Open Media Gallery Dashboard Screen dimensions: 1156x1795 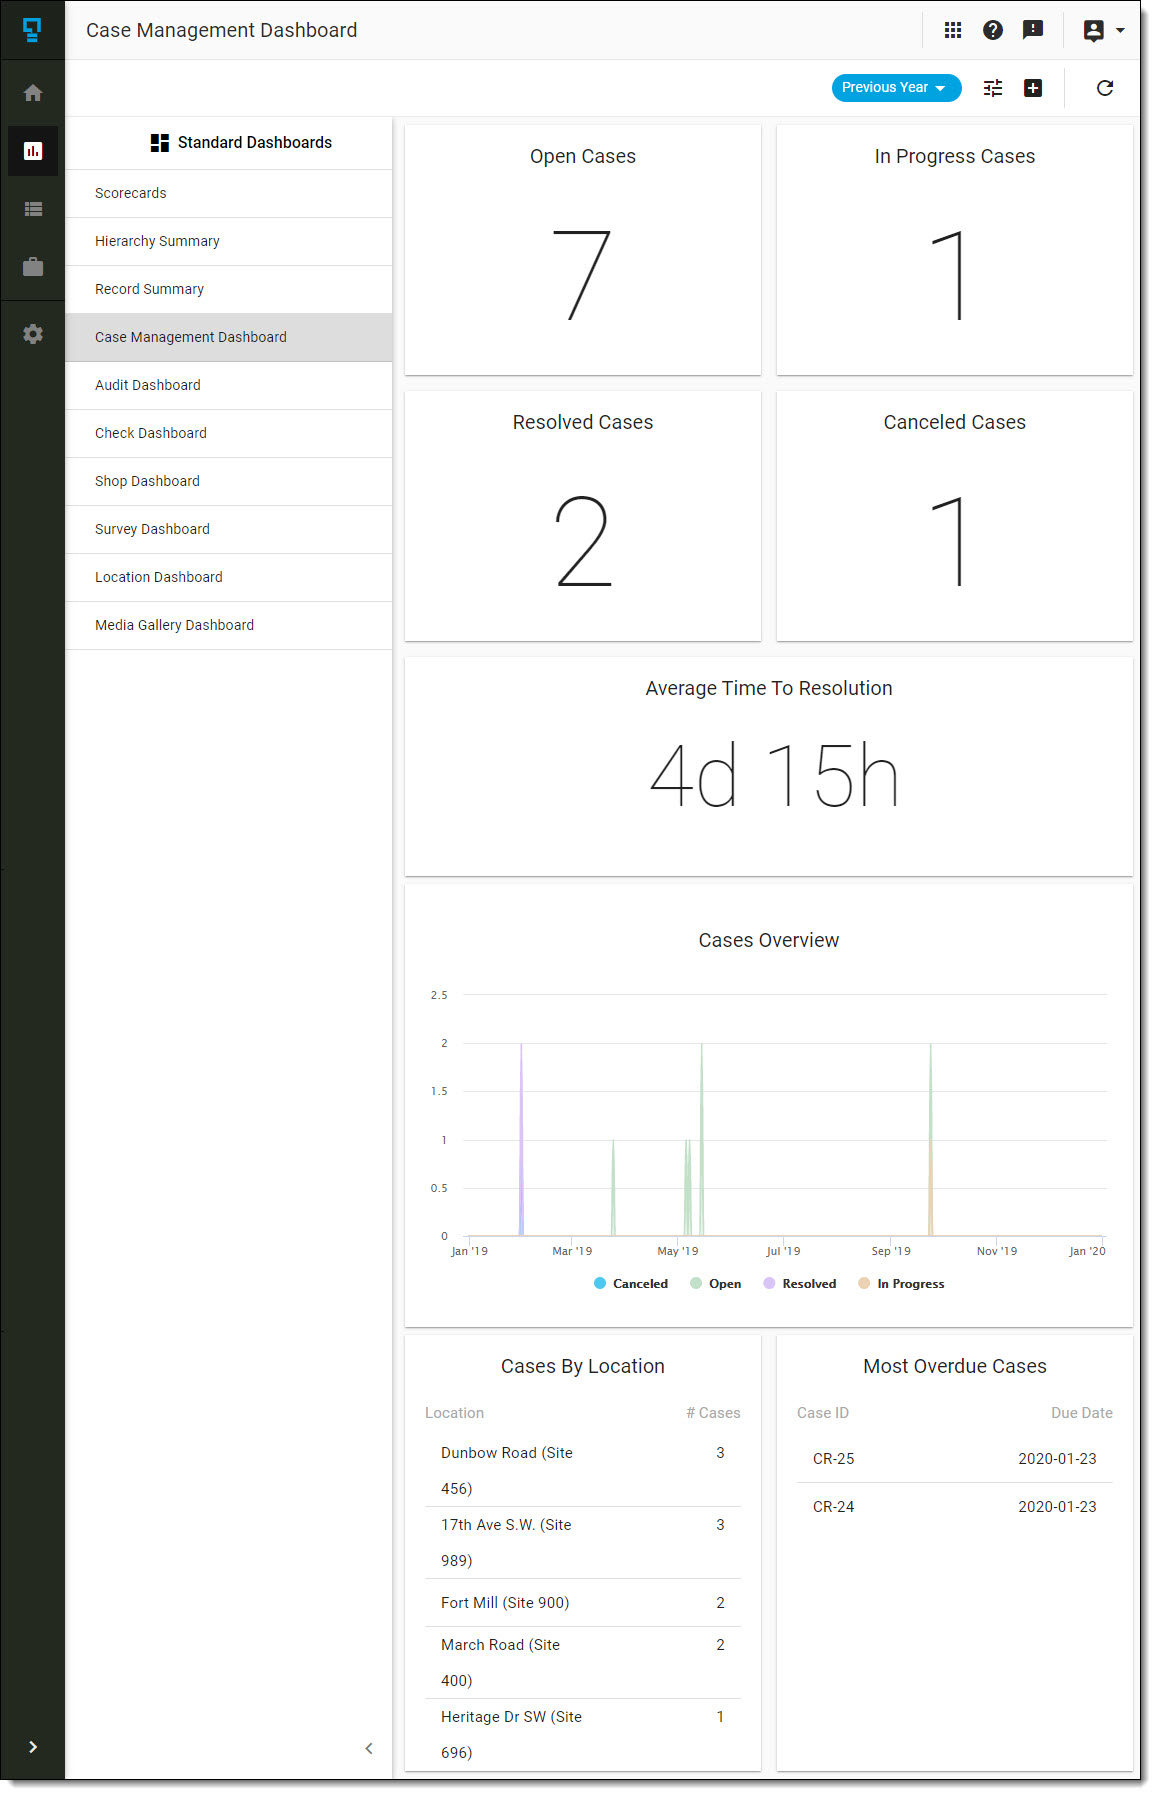(229, 625)
